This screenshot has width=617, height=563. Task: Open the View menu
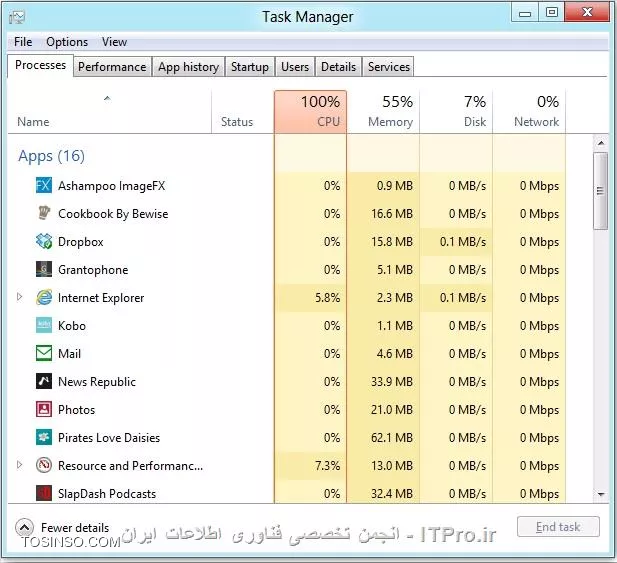click(114, 42)
